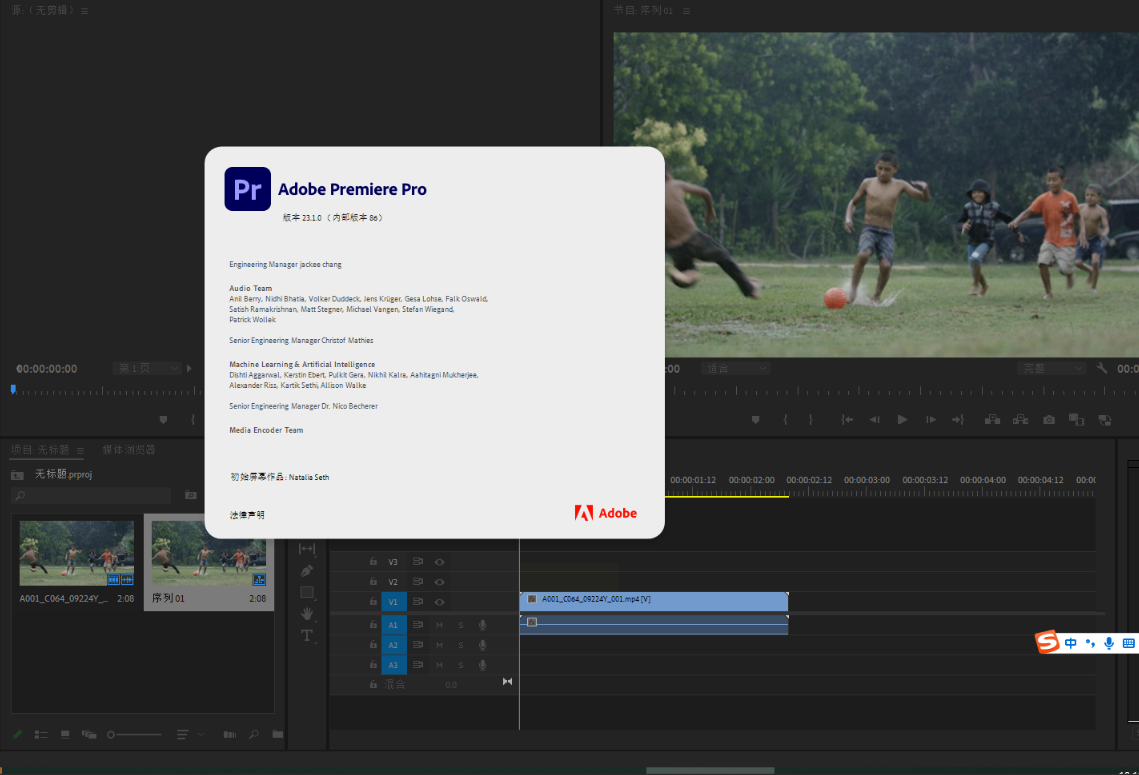Adjust the thumbnail size zoom slider
This screenshot has height=775, width=1139.
tap(134, 735)
